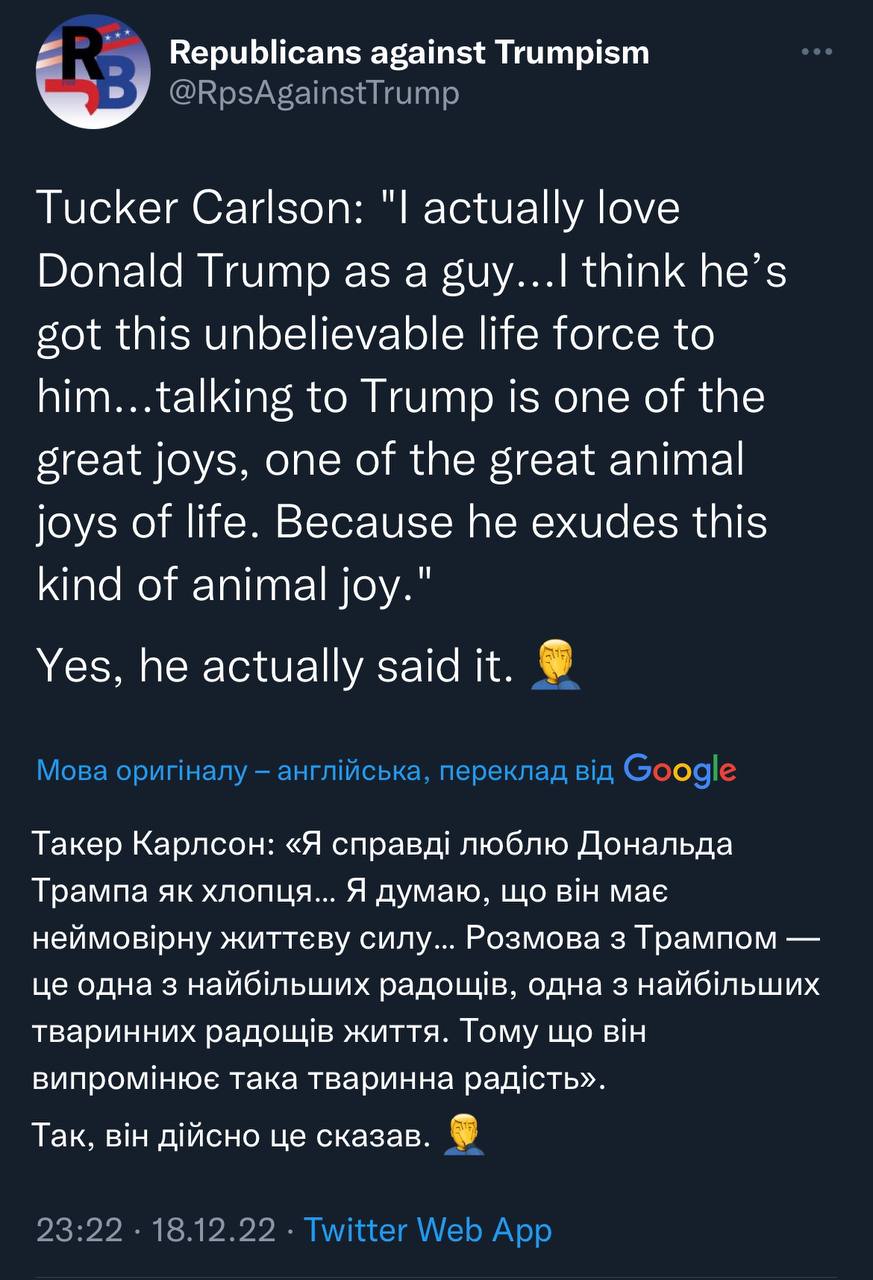Click the line "Yes, he actually said it."
The width and height of the screenshot is (873, 1280).
[270, 667]
